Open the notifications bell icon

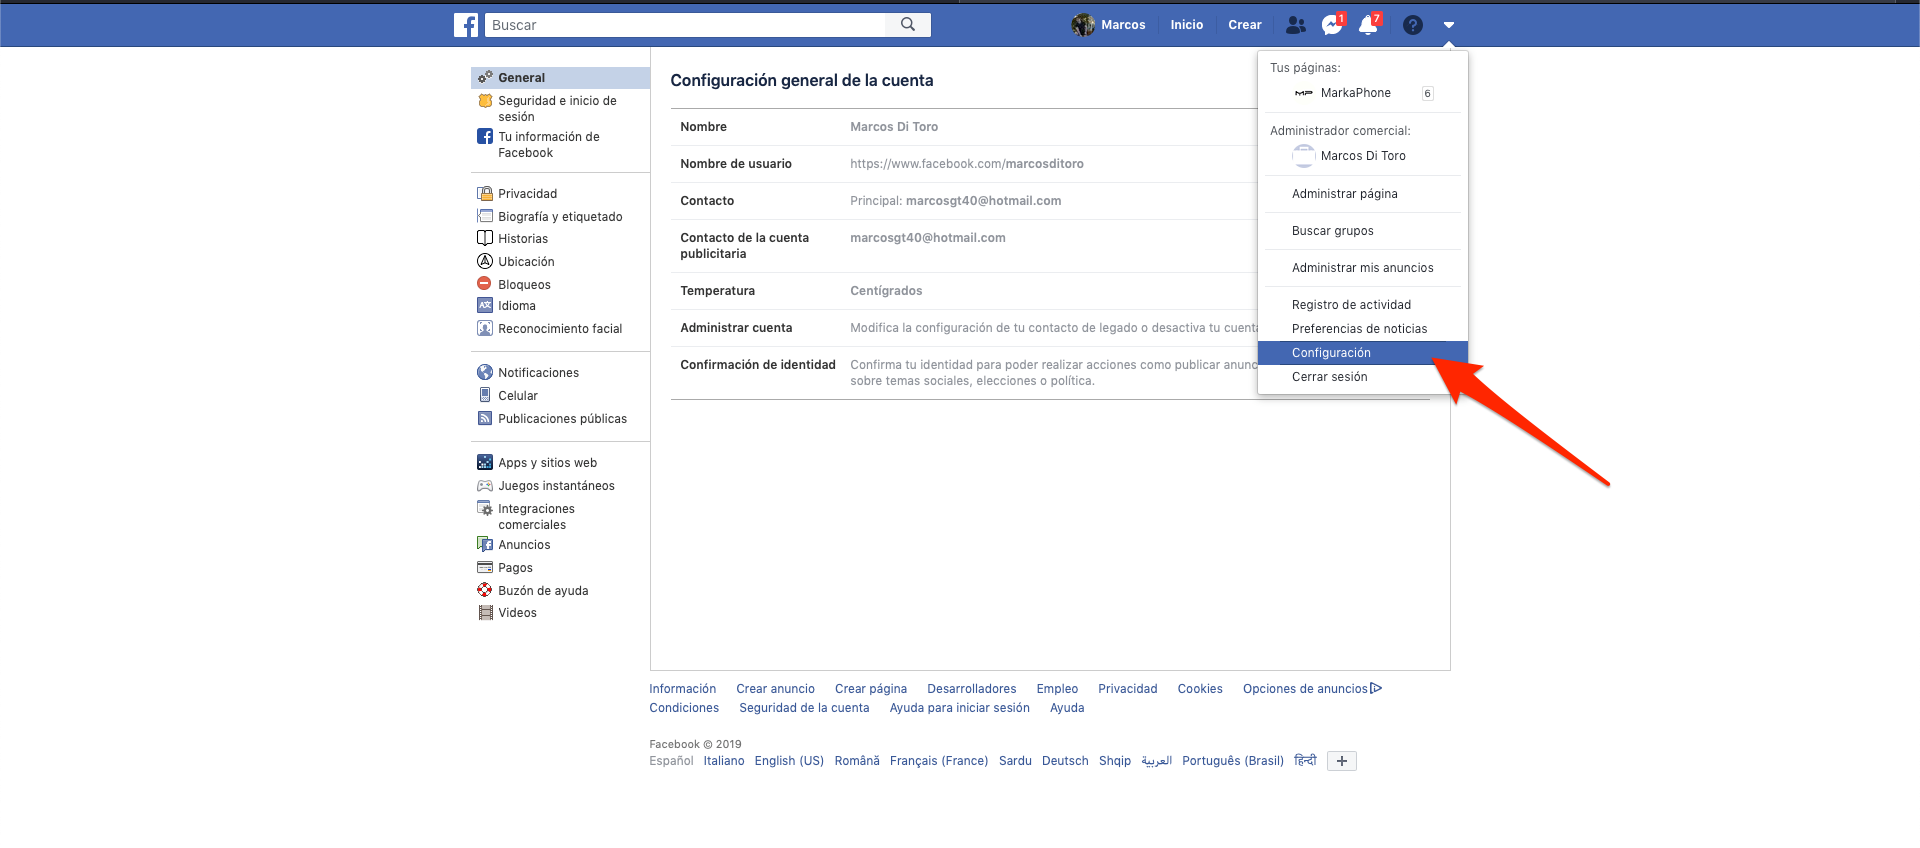(1367, 25)
